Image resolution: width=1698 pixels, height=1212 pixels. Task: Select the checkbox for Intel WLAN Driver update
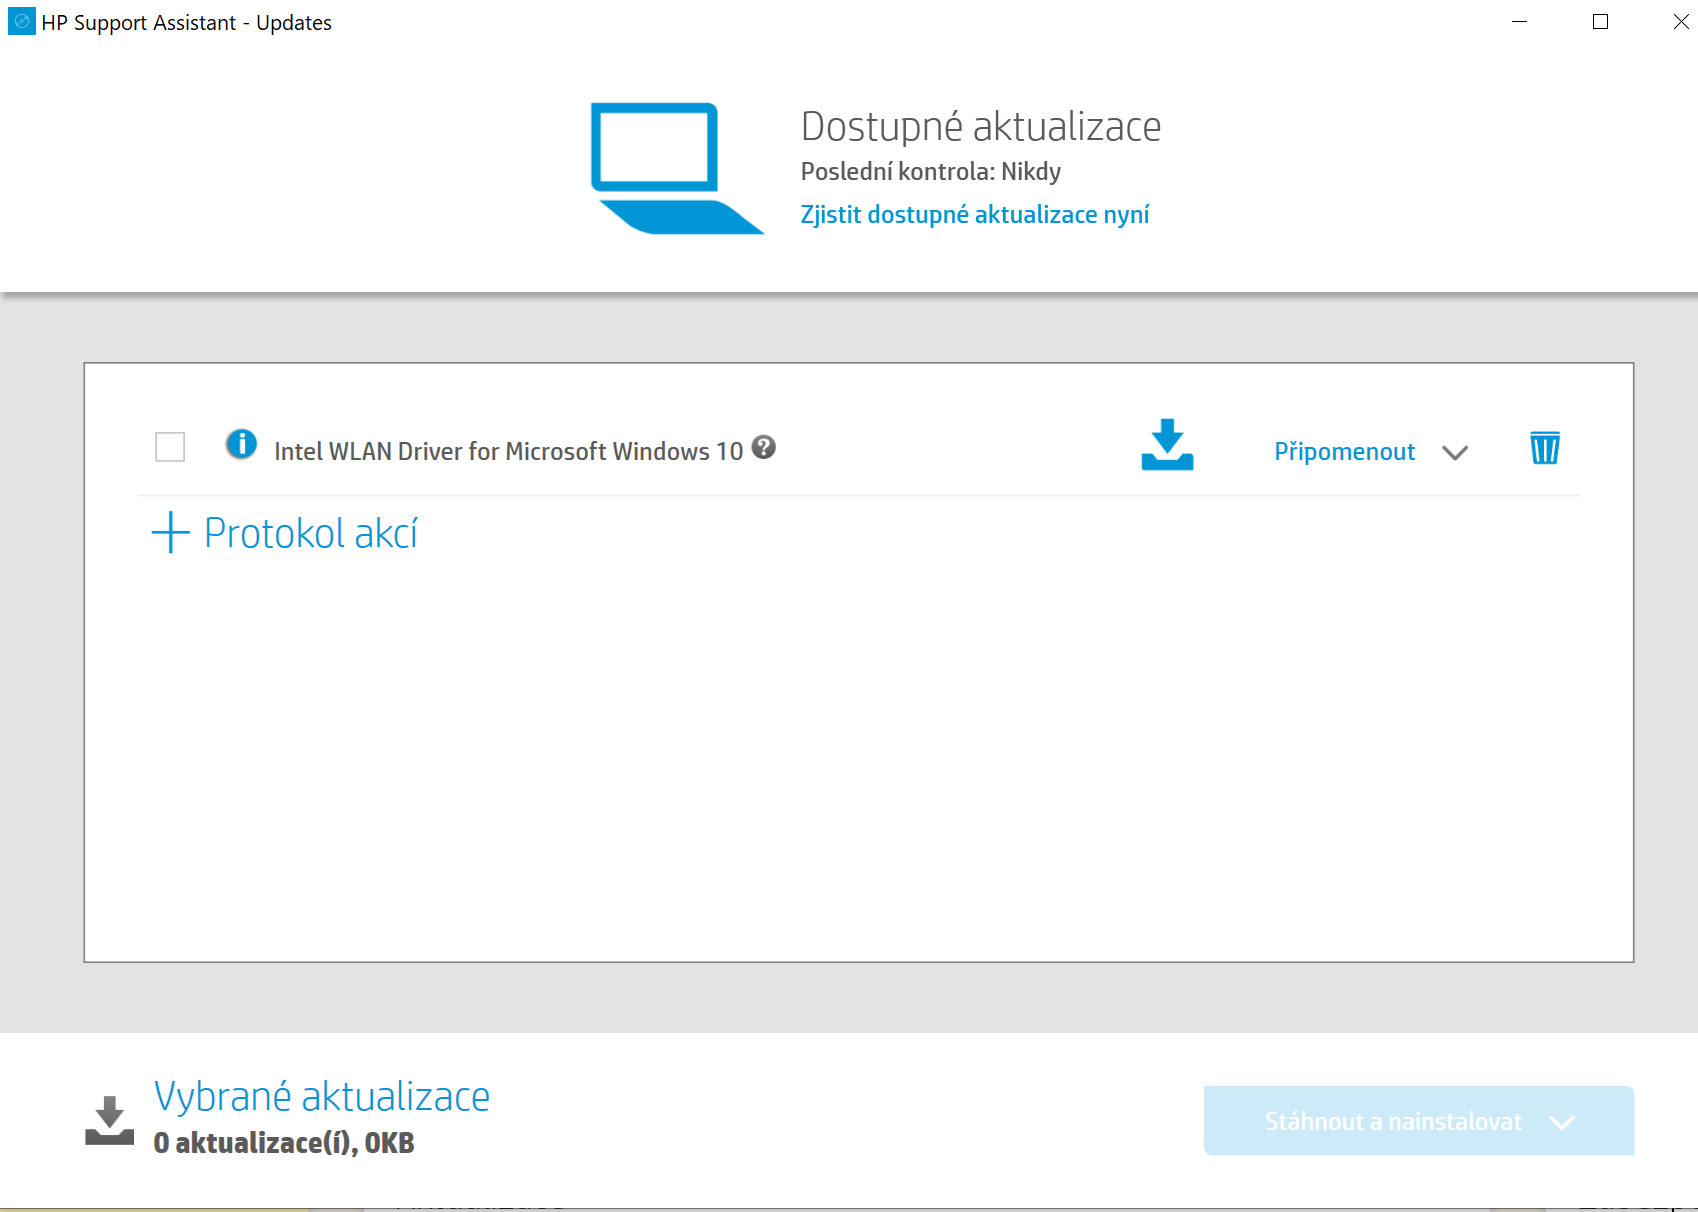point(170,447)
